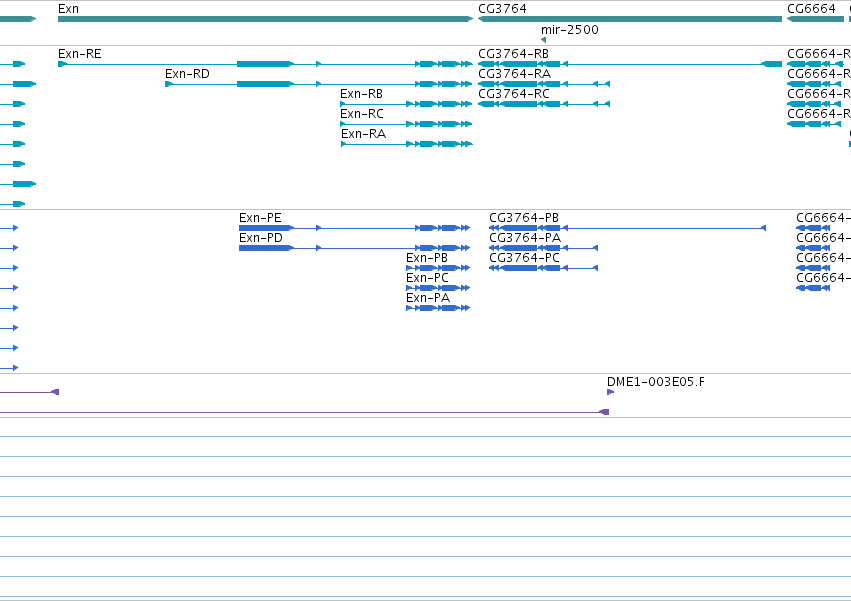Click the Exn-PD large coding exon block
The image size is (851, 601).
tap(266, 248)
